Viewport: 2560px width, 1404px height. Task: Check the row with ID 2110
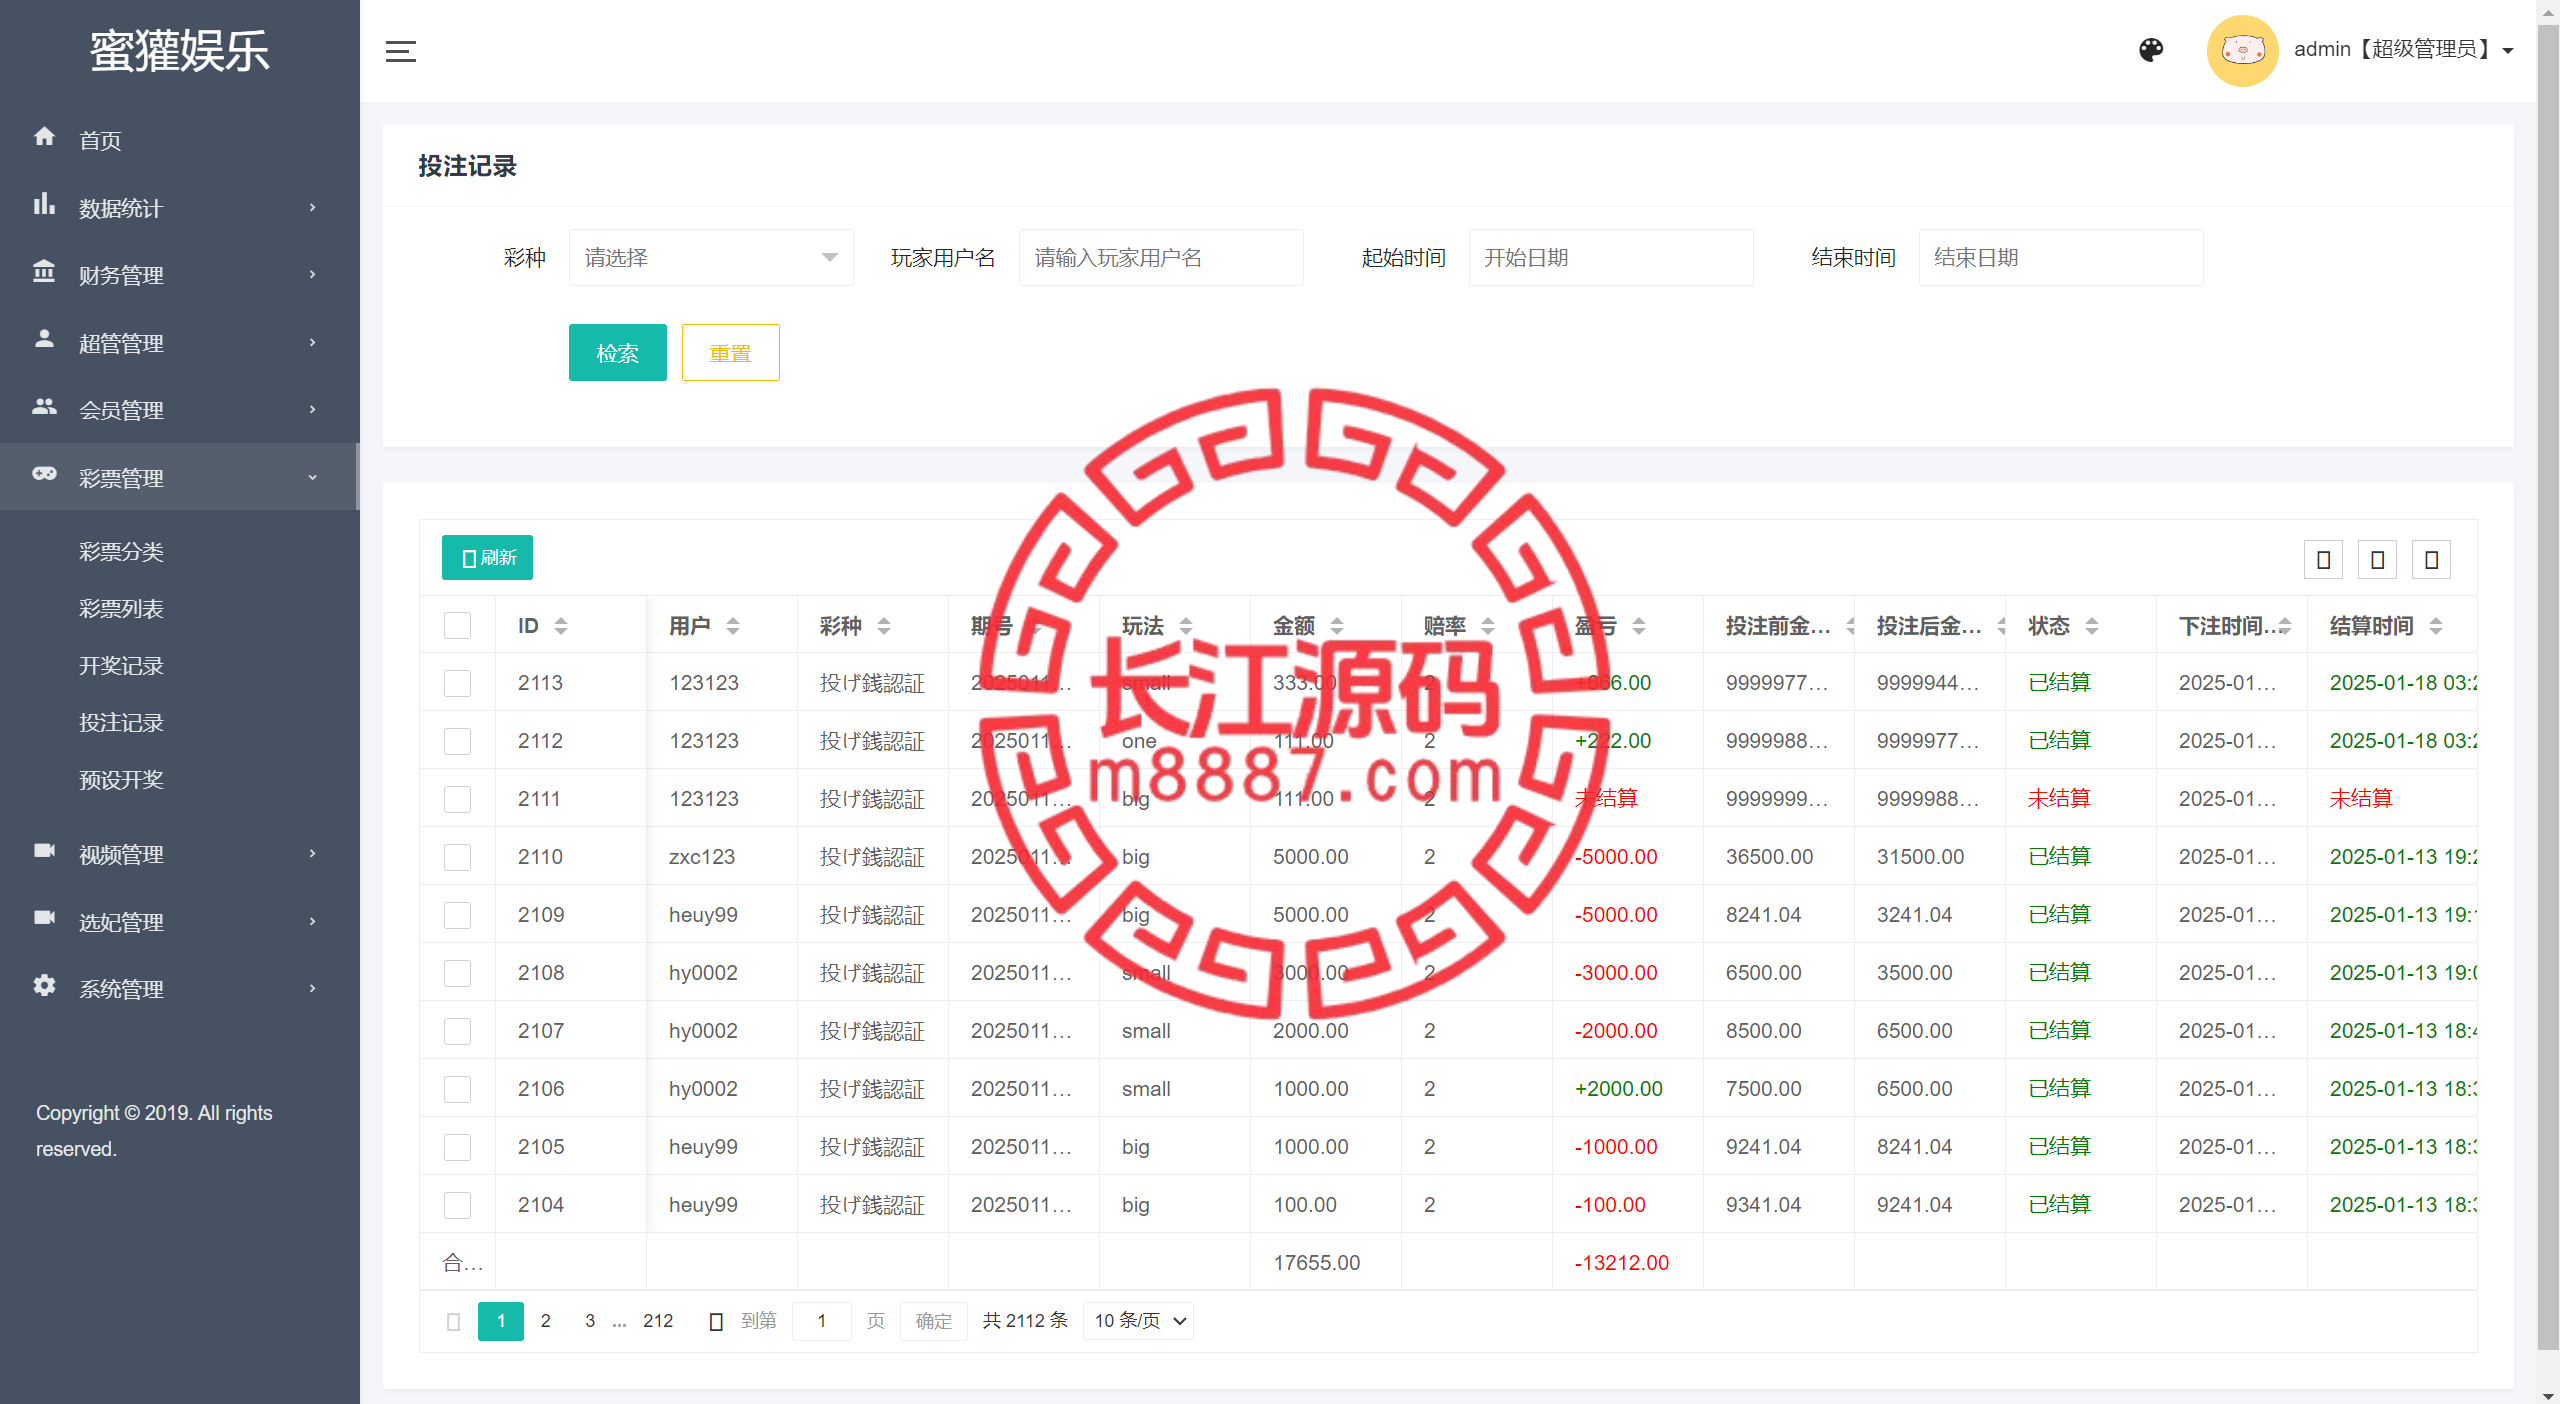click(457, 857)
